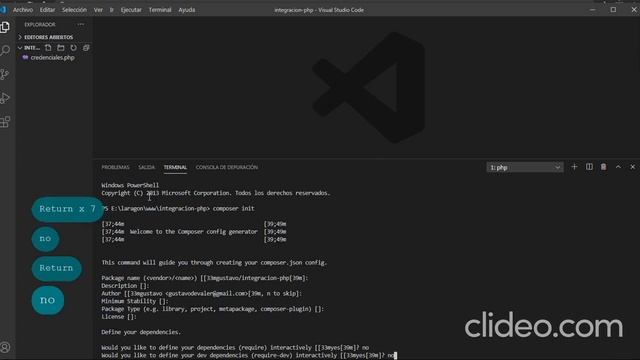Switch to the Problemas tab

(x=115, y=167)
